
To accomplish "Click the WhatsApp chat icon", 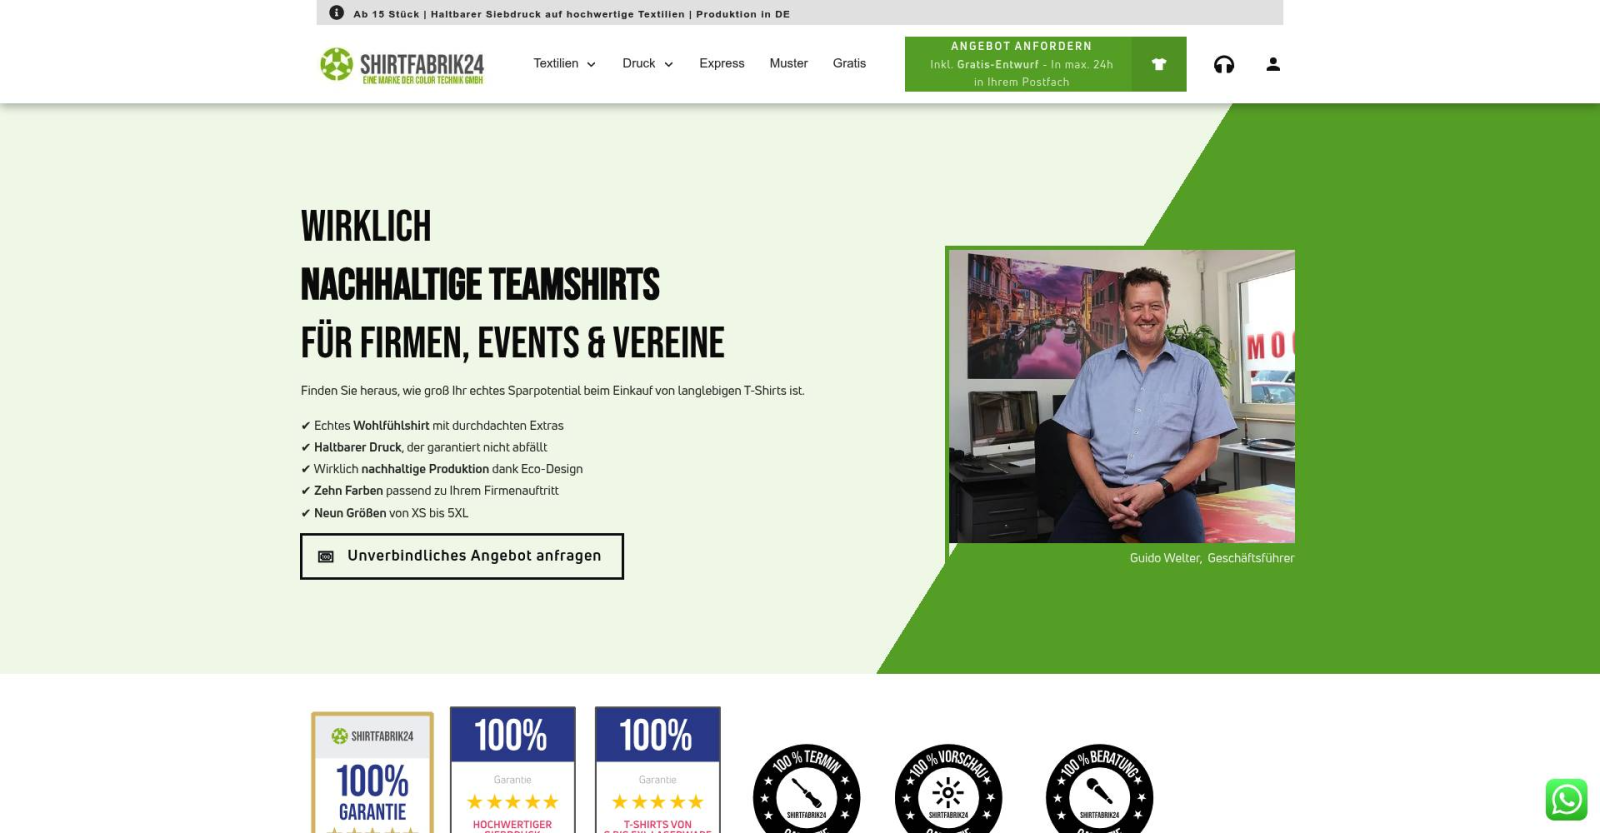I will 1565,799.
